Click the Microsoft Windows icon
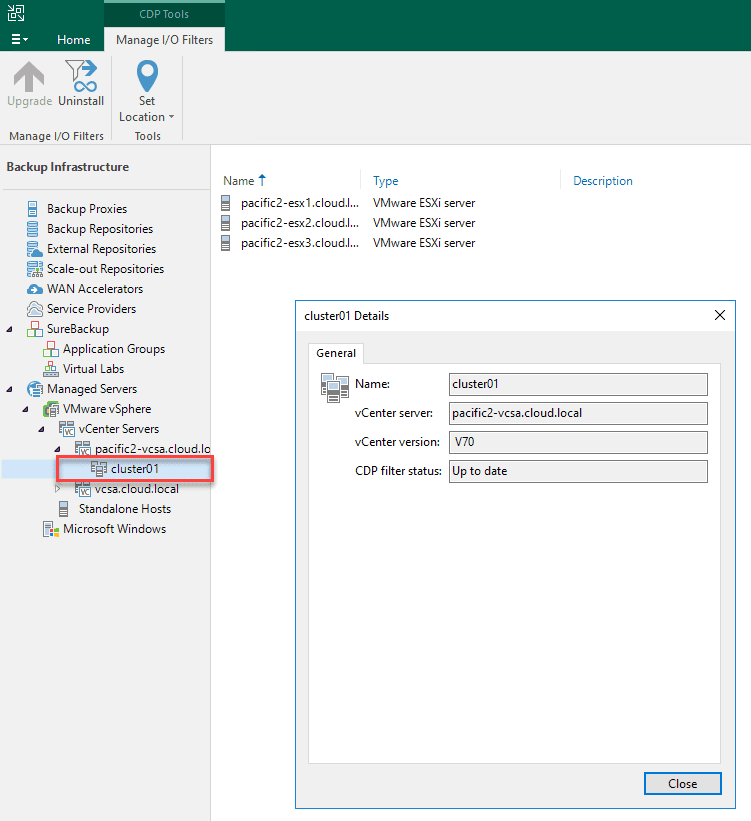This screenshot has height=821, width=751. pos(51,529)
